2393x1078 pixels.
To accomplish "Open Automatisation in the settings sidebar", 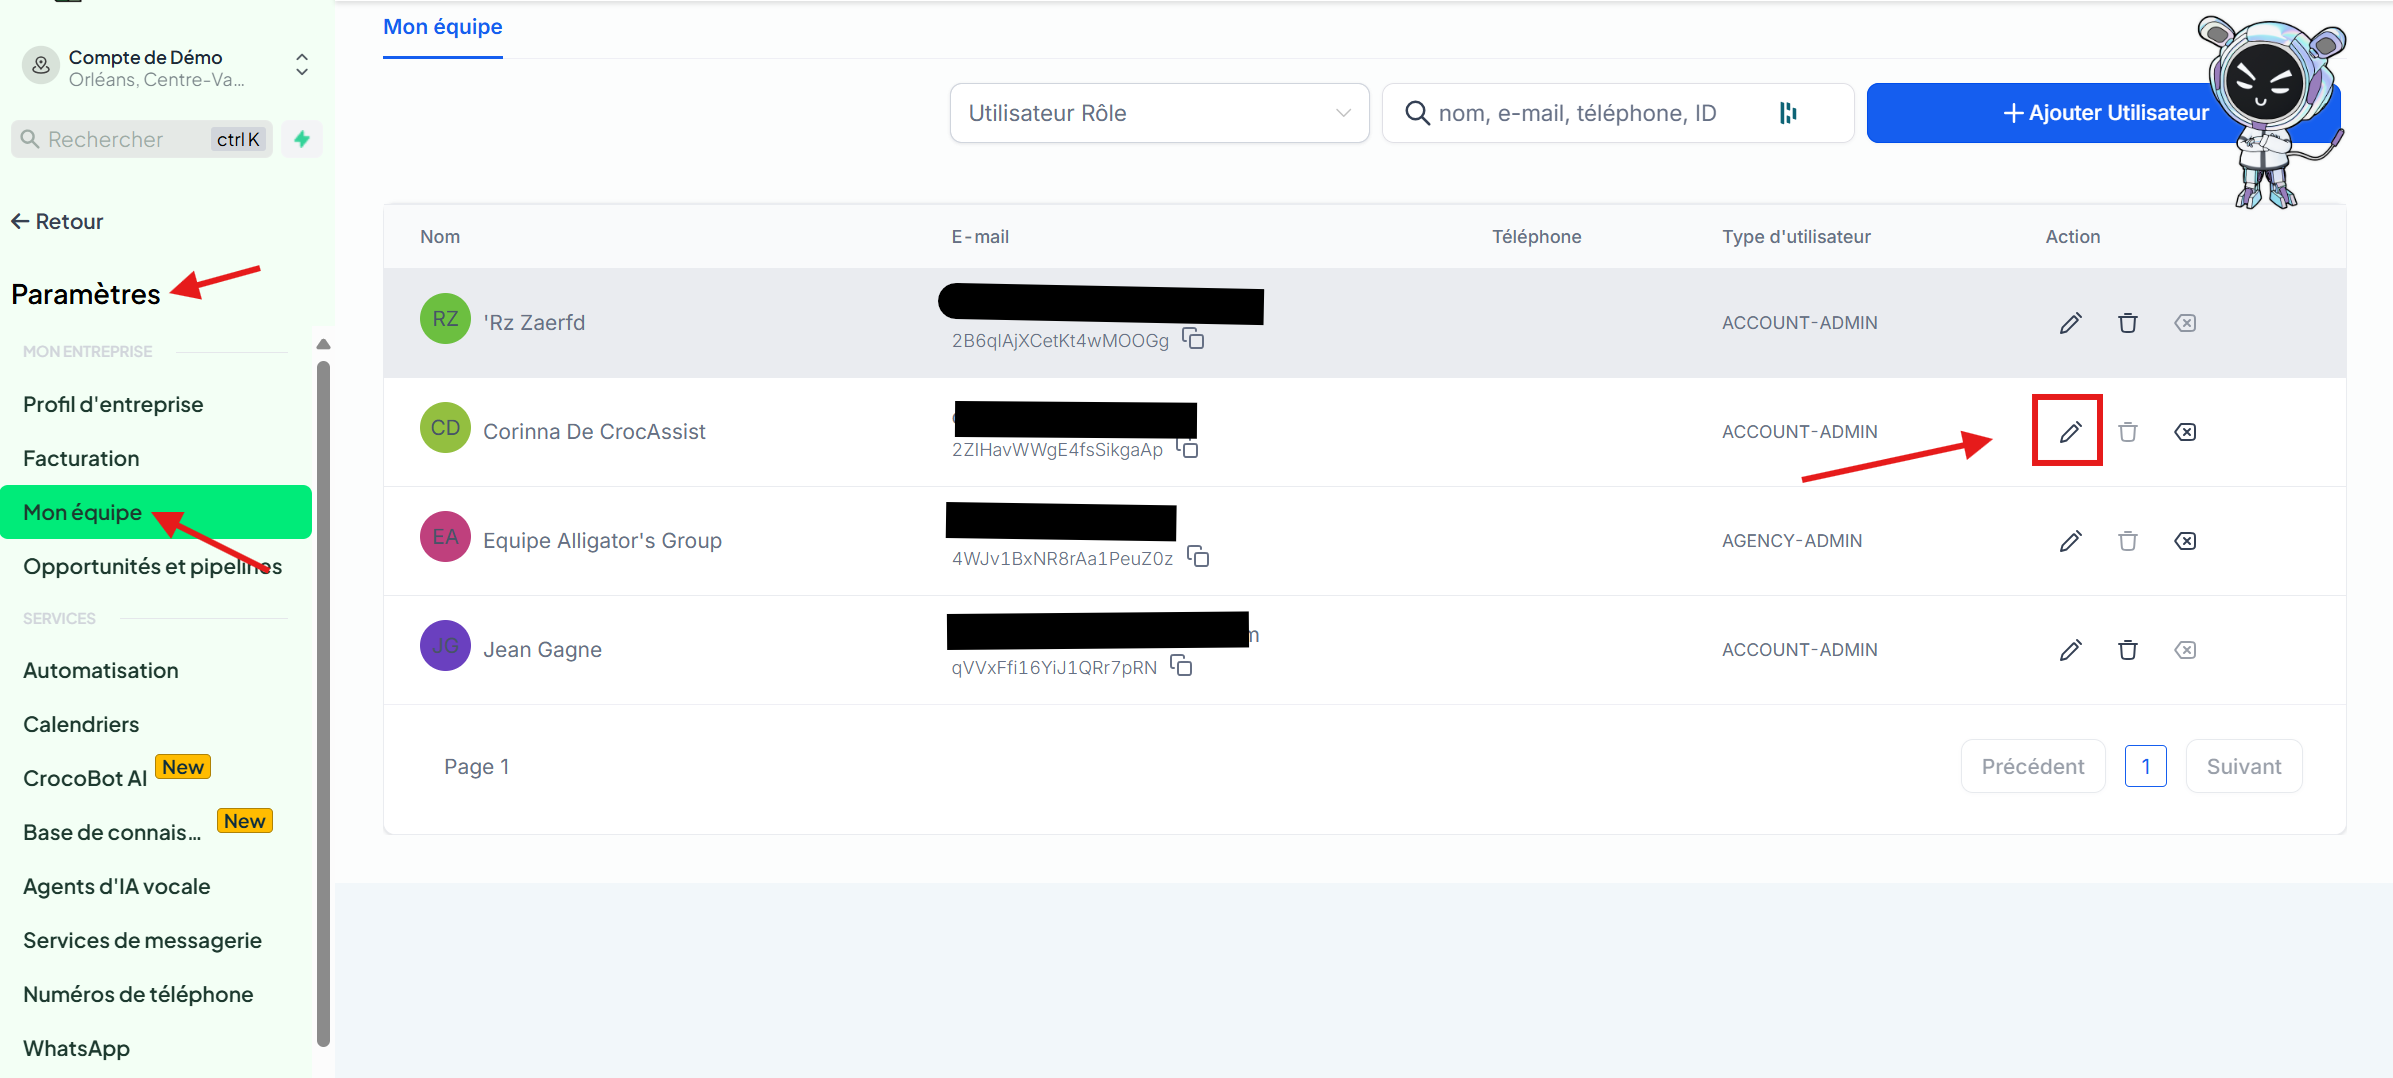I will [101, 670].
